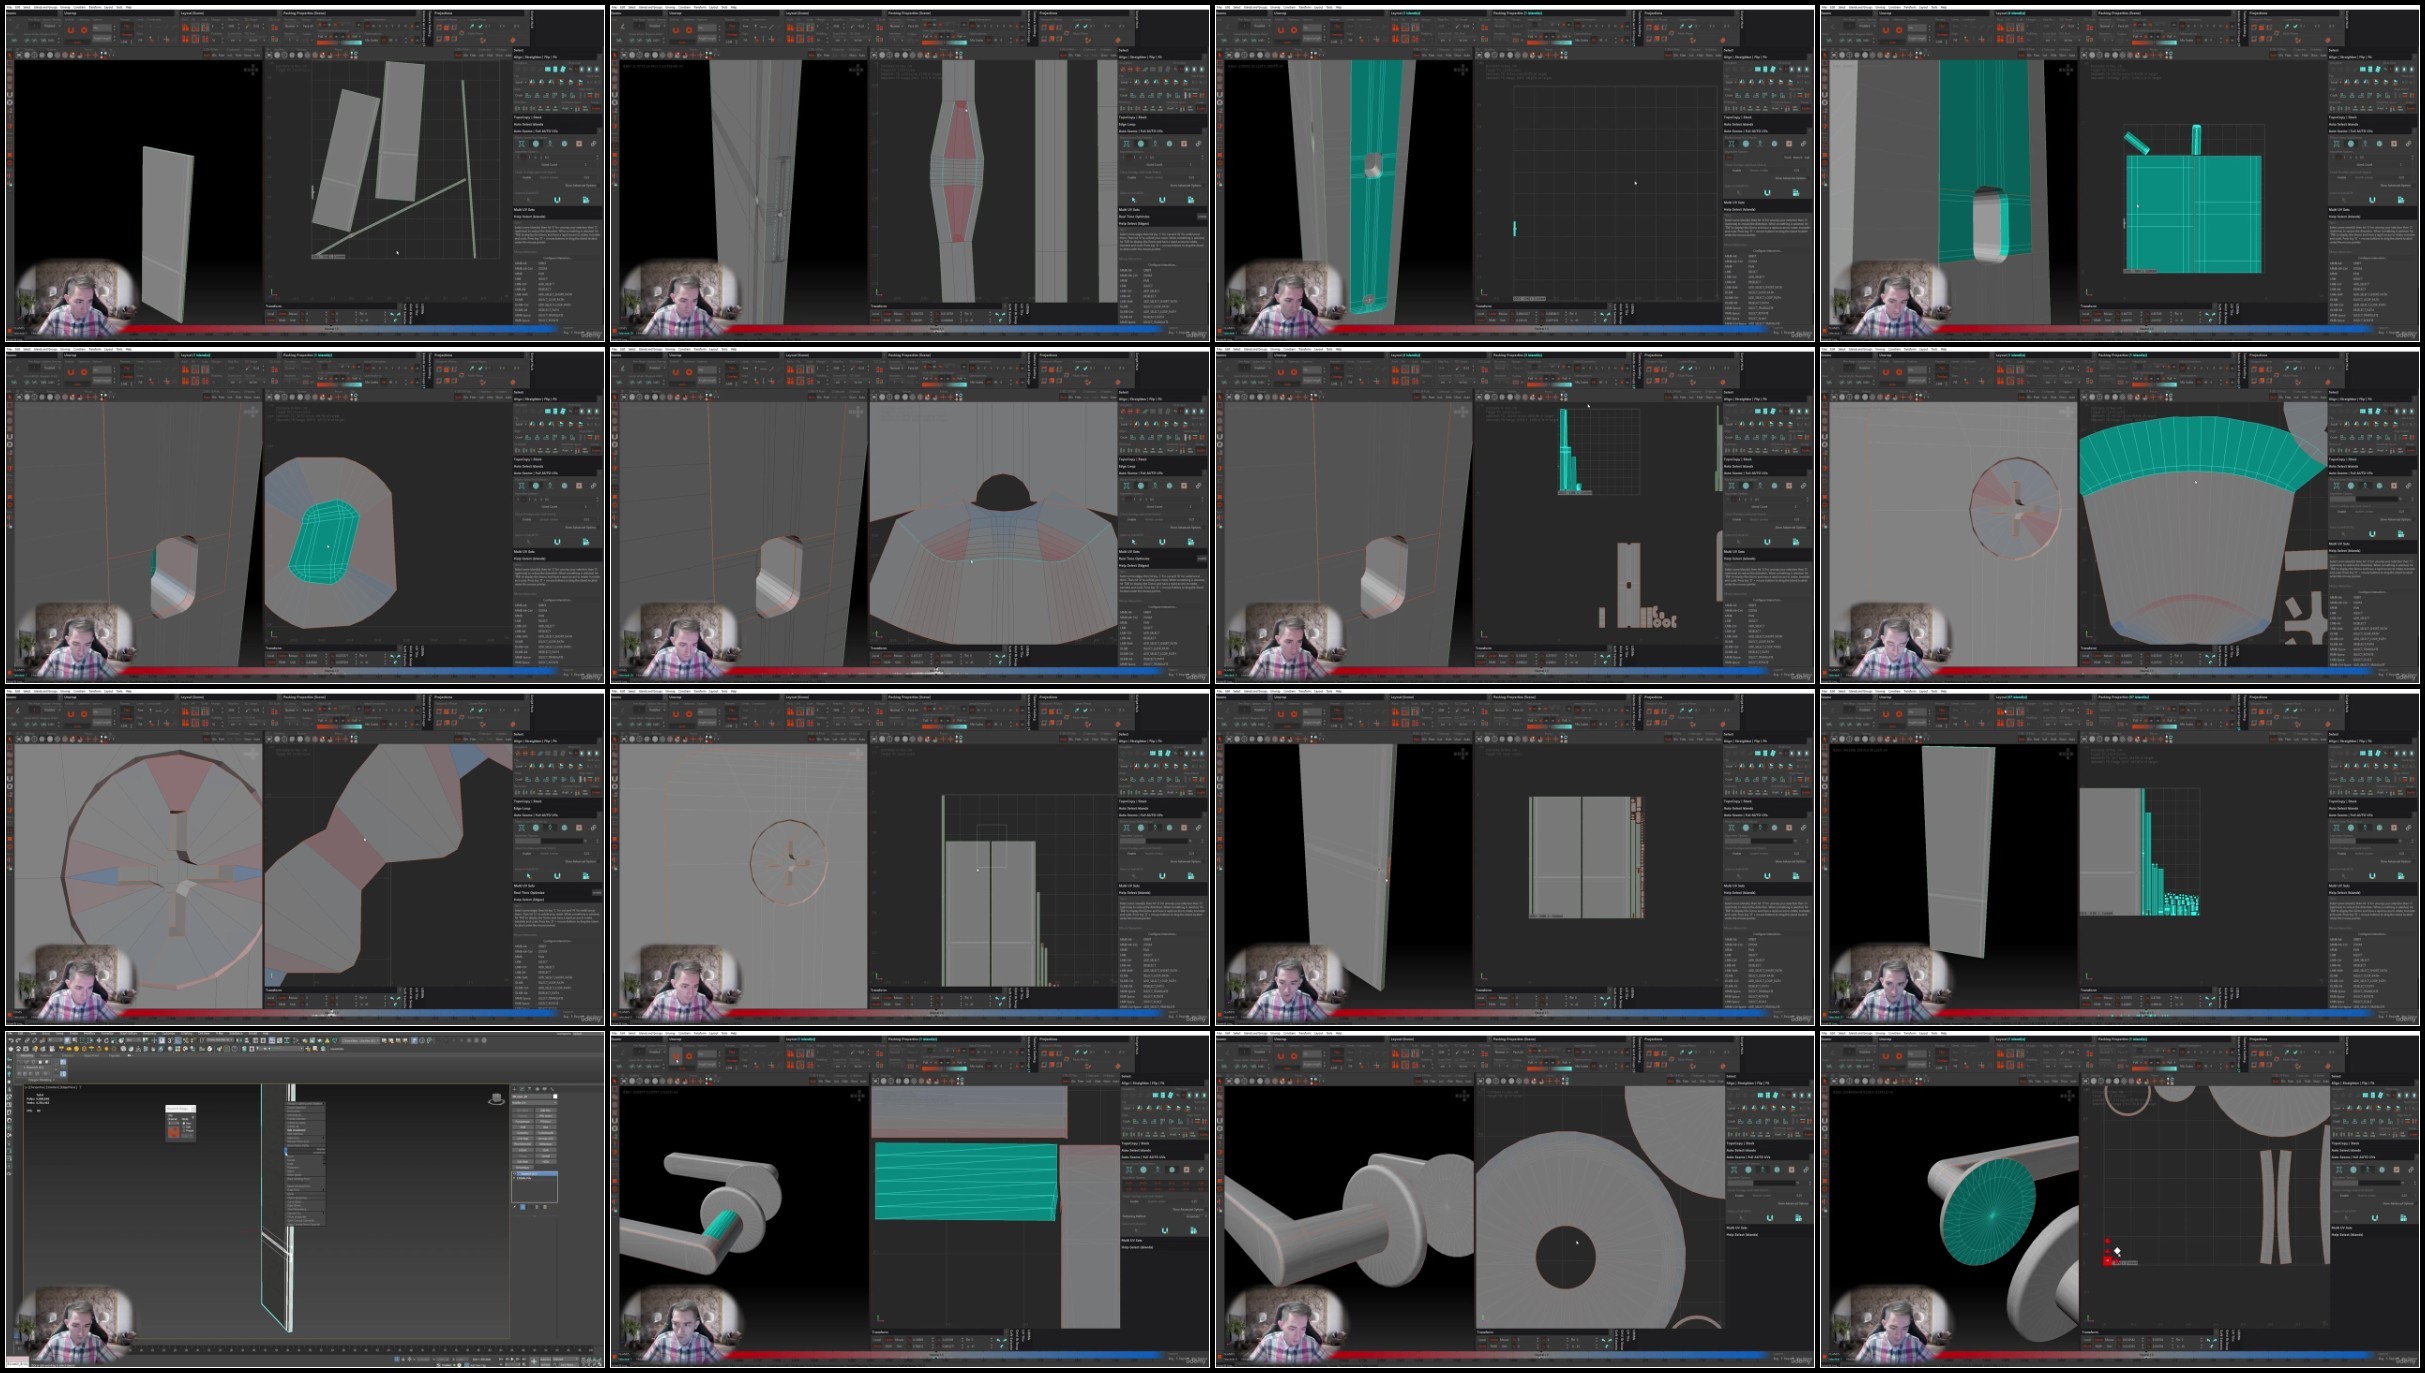Image resolution: width=2425 pixels, height=1373 pixels.
Task: Click Undo arrow in the 3ds Max frame
Action: (12, 1041)
